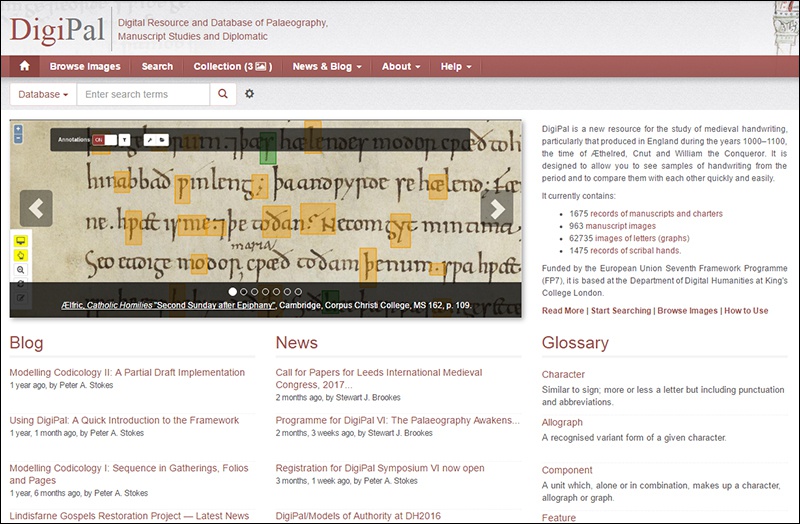Open Registration for DigiPal Symposium VI news
Image resolution: width=800 pixels, height=524 pixels.
coord(380,468)
